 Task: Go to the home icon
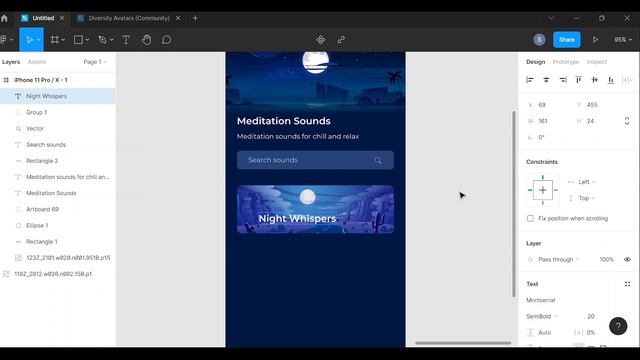[4, 18]
